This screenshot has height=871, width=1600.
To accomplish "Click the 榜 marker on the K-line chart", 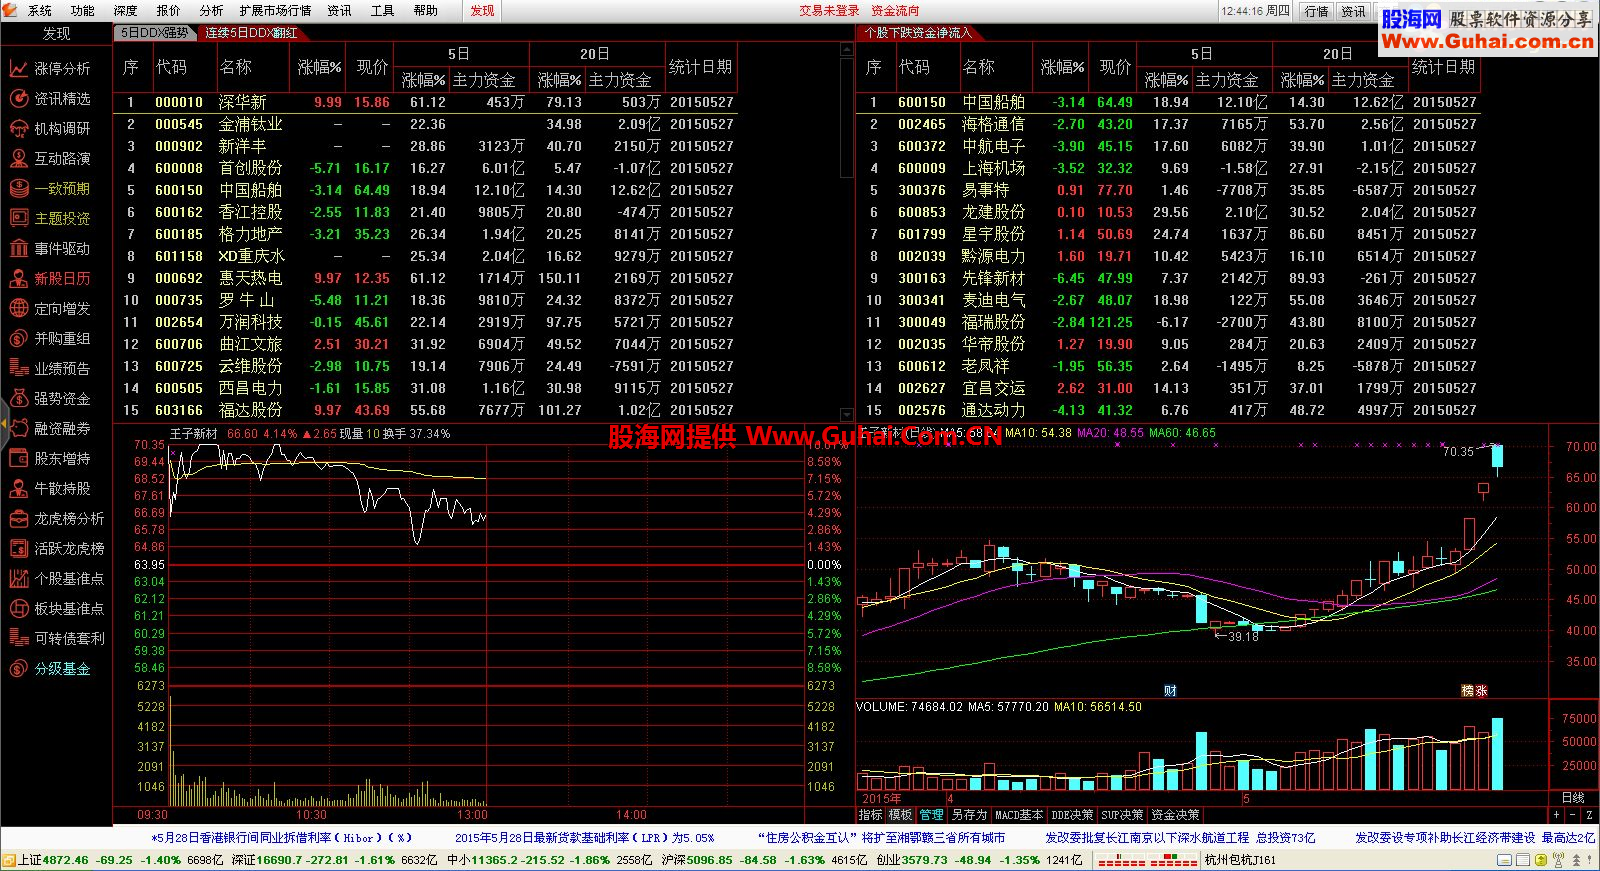I will coord(1468,691).
